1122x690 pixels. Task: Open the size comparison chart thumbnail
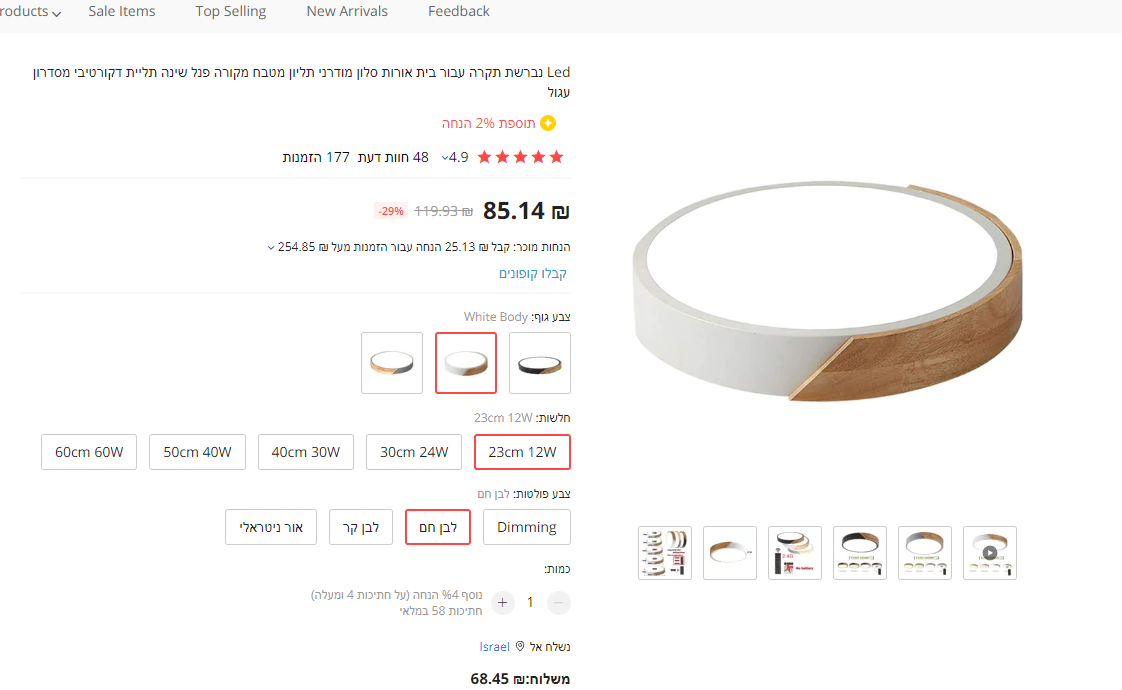[665, 552]
